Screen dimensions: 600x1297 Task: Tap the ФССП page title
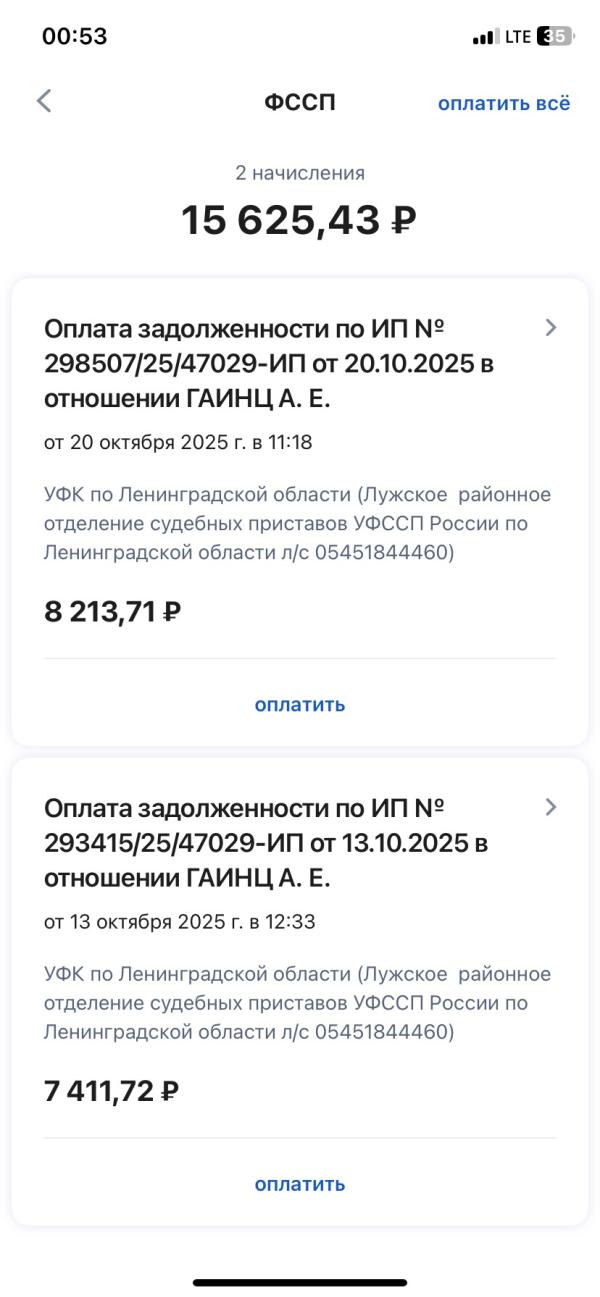(300, 102)
